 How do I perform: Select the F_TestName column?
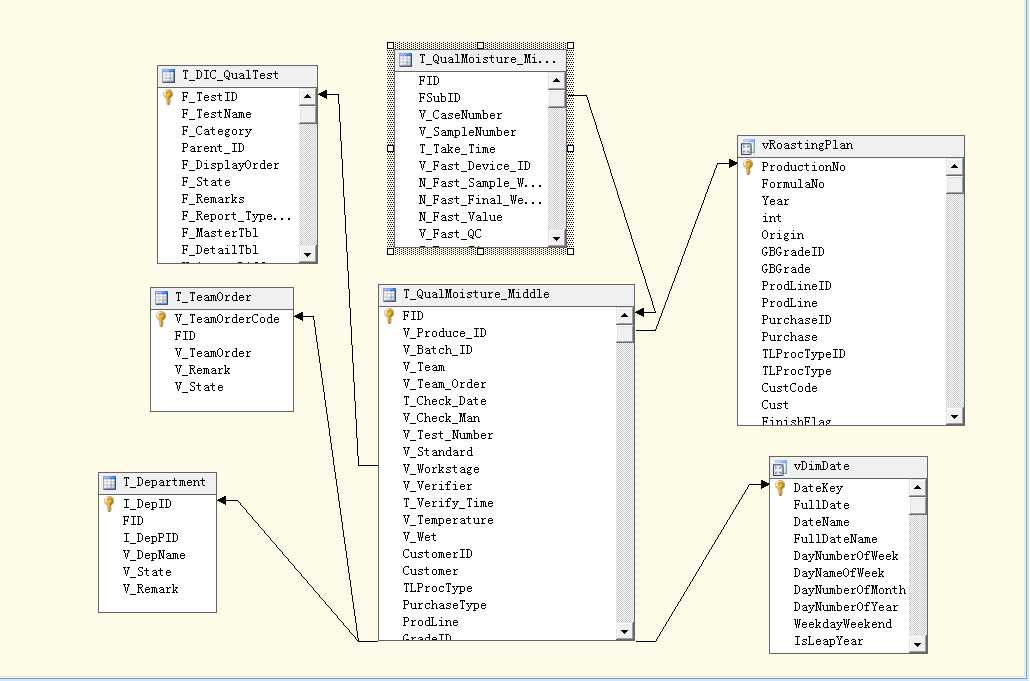(x=216, y=114)
